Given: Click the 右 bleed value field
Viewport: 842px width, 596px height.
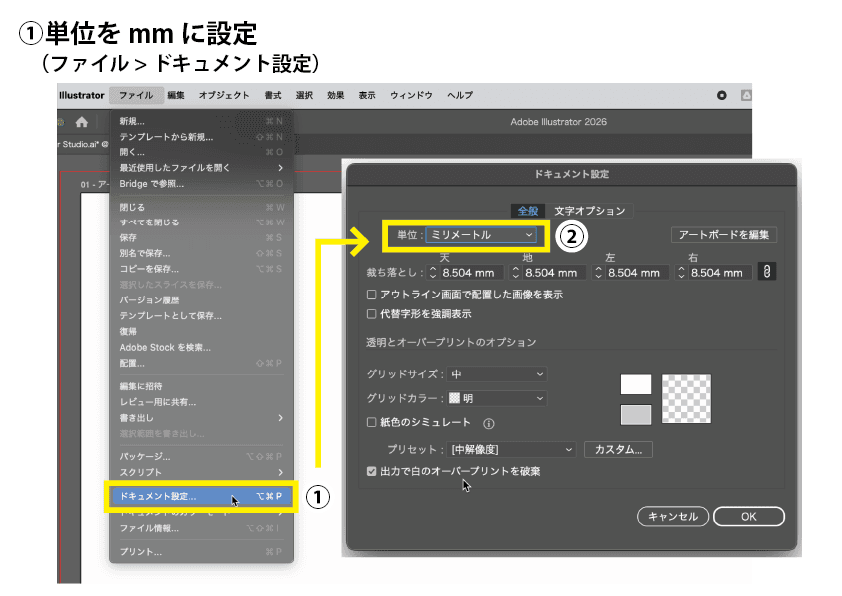Looking at the screenshot, I should click(720, 273).
